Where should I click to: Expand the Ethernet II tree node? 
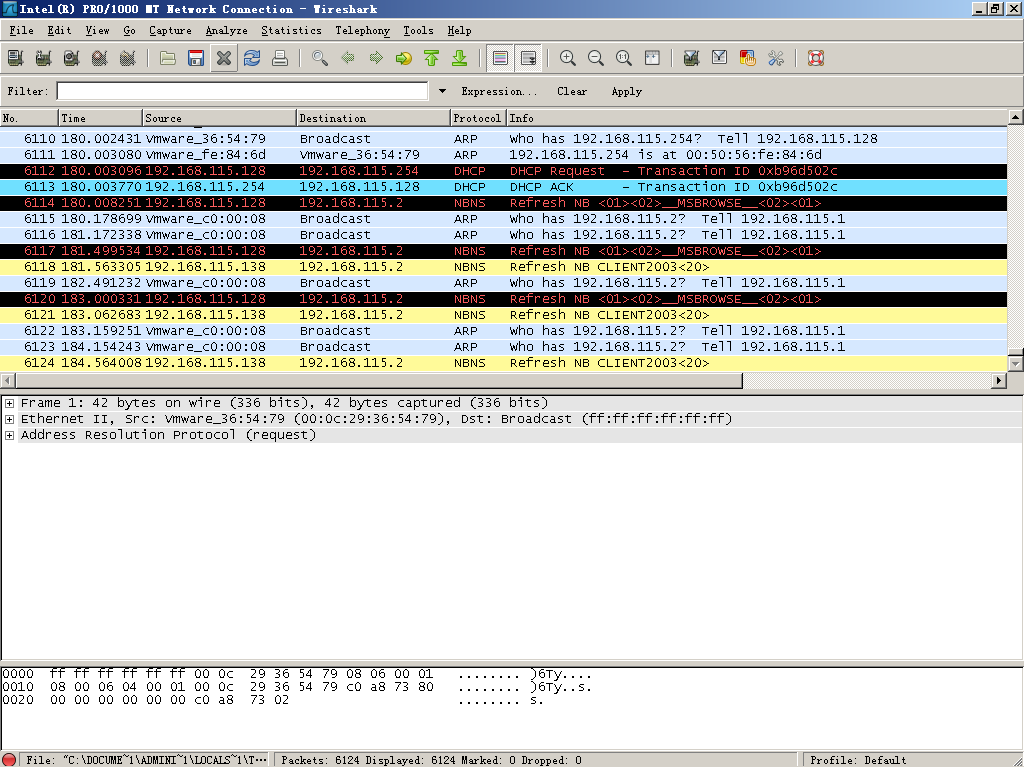(x=9, y=419)
